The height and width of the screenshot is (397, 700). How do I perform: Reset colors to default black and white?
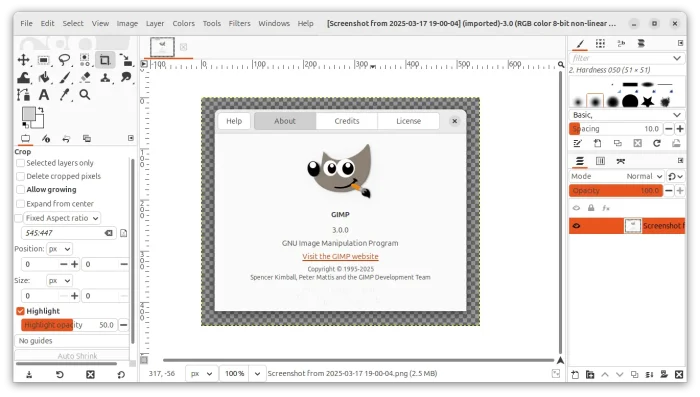coord(25,126)
